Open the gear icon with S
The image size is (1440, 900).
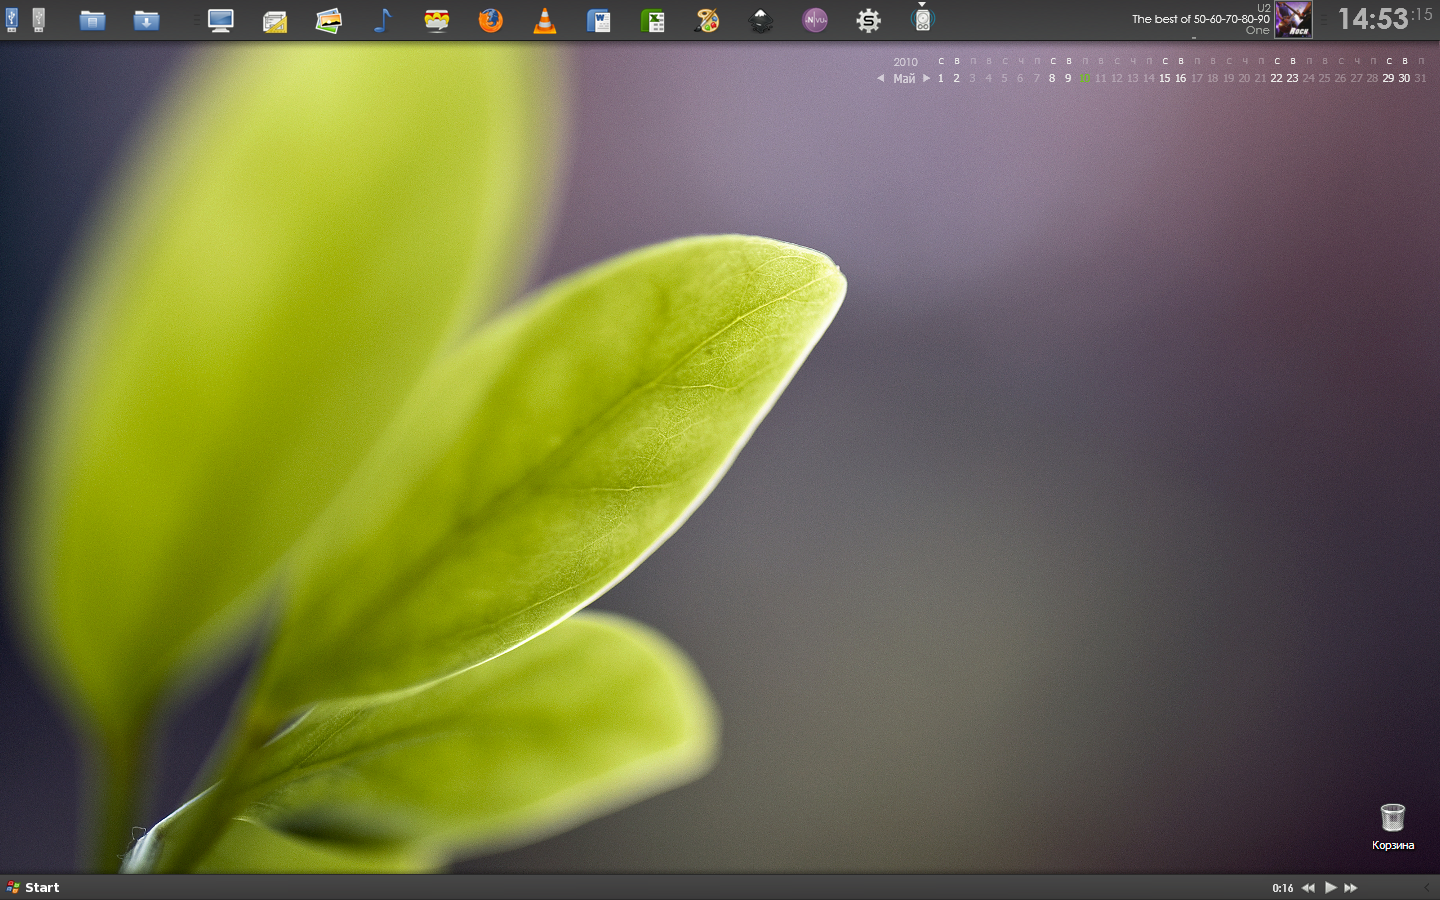[869, 20]
